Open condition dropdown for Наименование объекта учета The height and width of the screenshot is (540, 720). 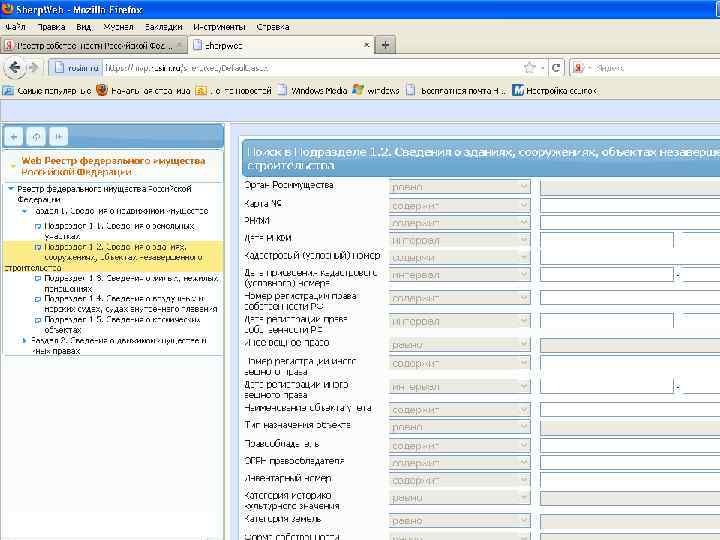click(x=460, y=410)
